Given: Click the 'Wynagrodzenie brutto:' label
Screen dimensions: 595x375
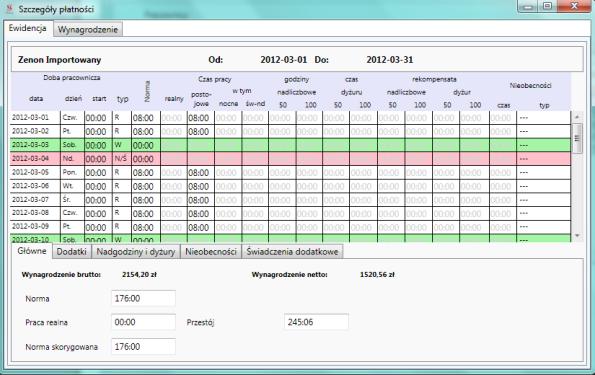Looking at the screenshot, I should click(61, 274).
